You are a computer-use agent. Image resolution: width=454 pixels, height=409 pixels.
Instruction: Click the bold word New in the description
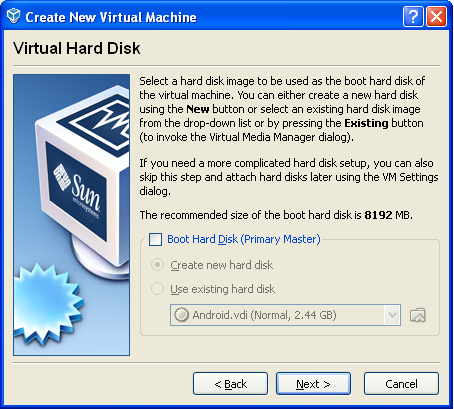pos(198,109)
